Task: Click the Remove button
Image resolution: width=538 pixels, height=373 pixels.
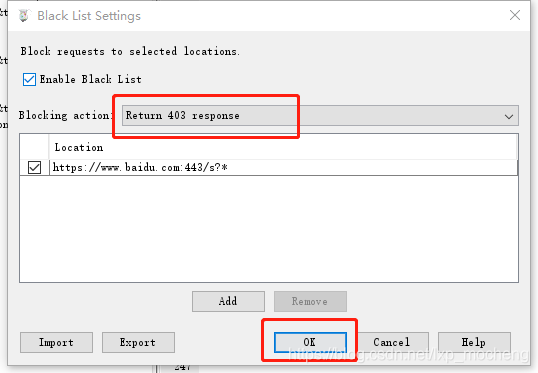Action: (x=310, y=301)
